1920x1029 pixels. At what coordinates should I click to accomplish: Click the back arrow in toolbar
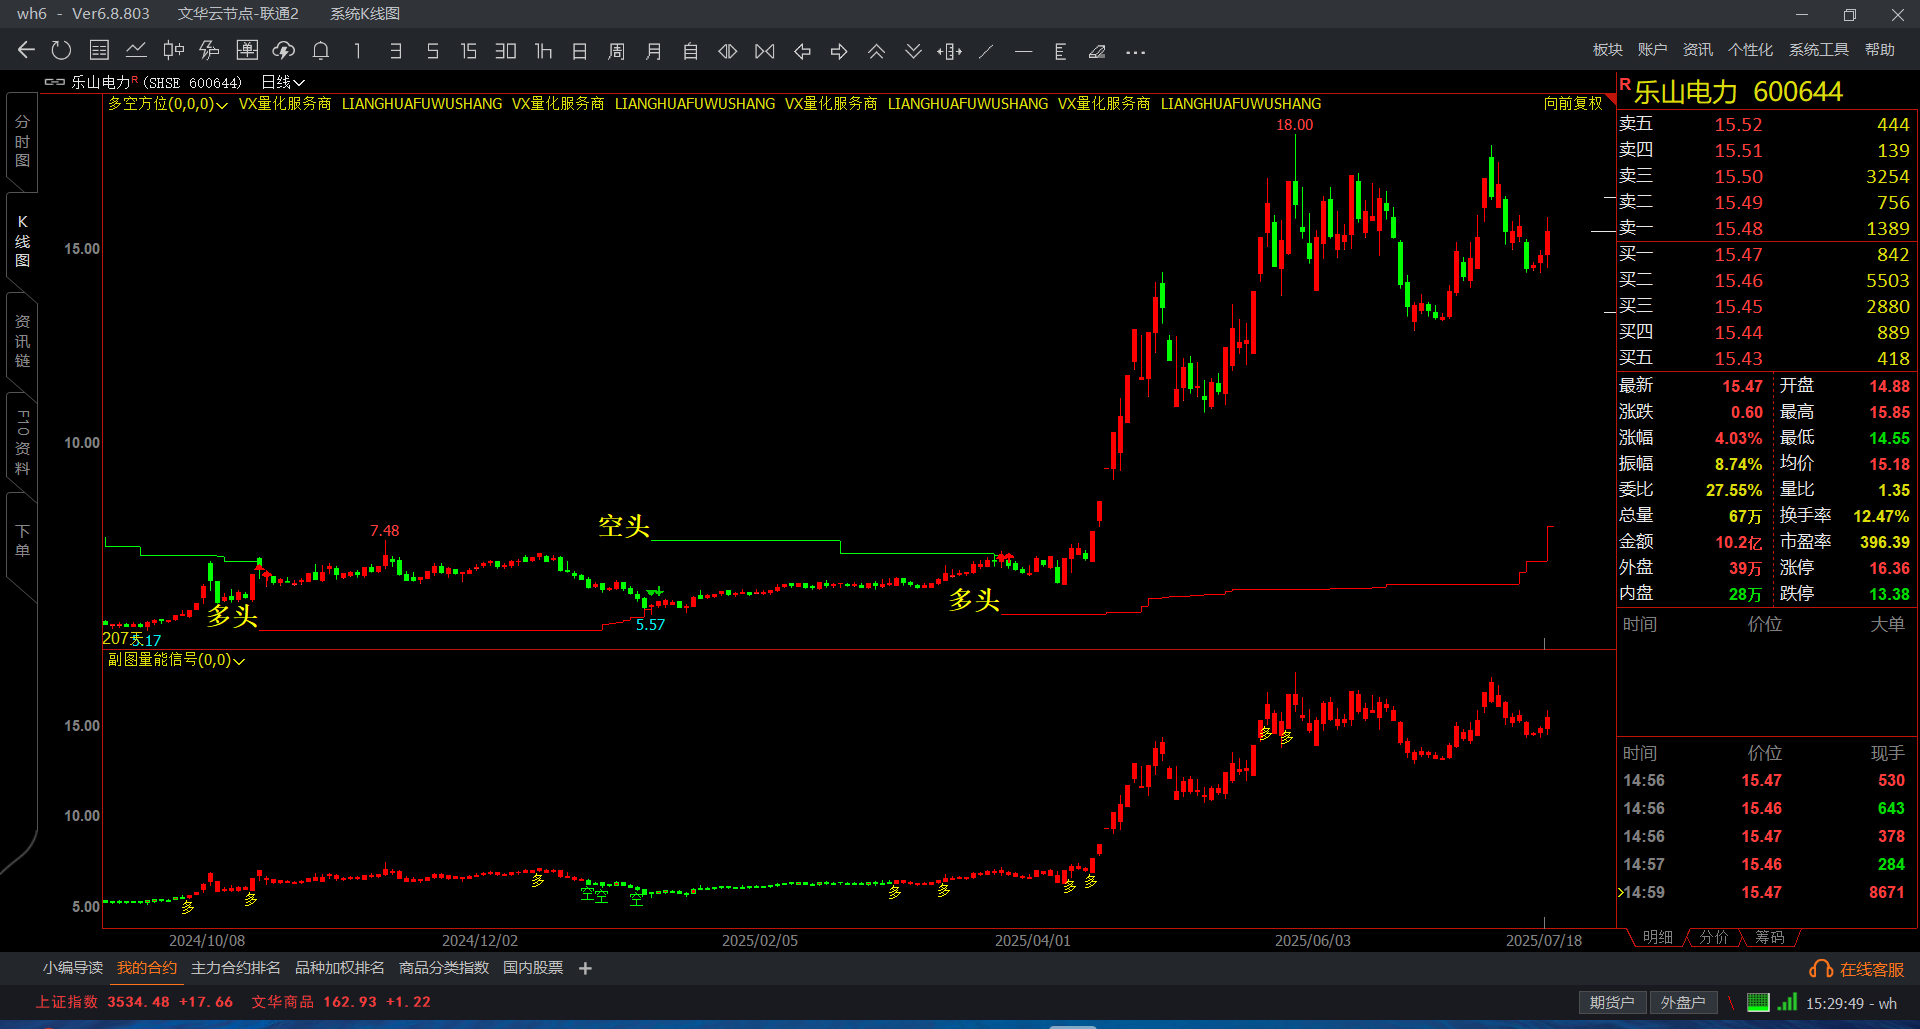26,50
